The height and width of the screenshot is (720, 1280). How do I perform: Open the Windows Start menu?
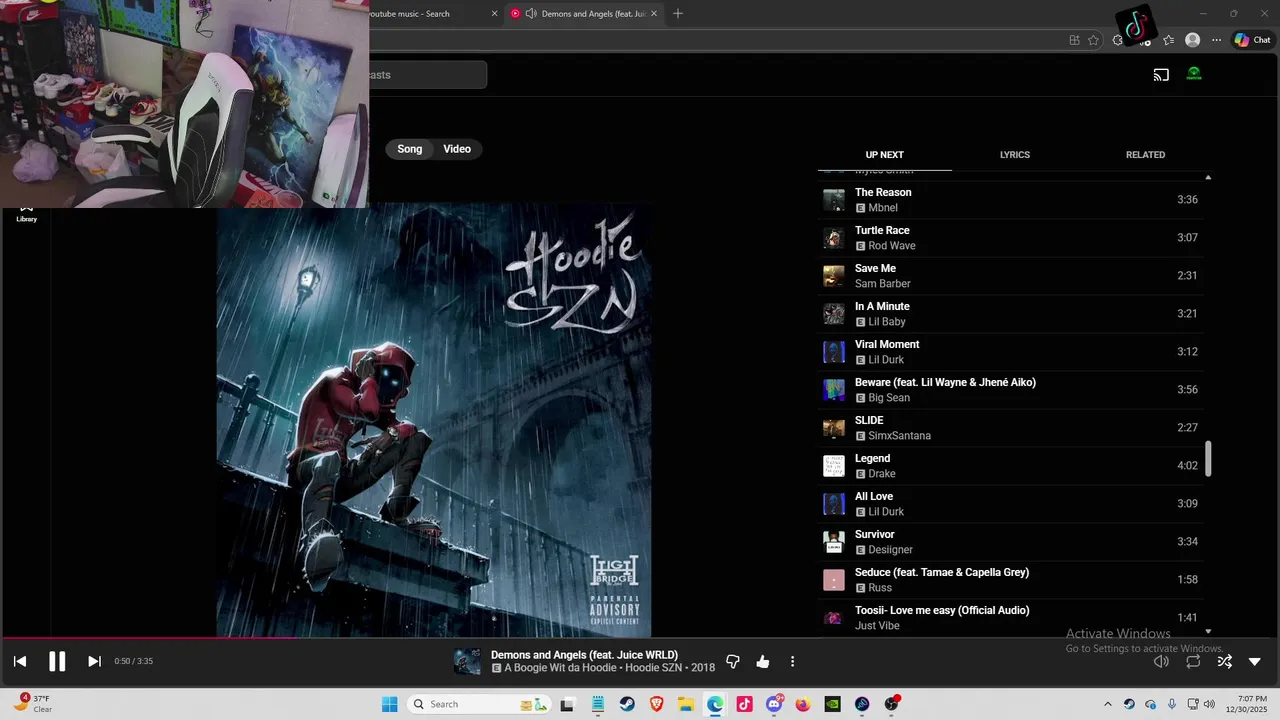pyautogui.click(x=389, y=704)
